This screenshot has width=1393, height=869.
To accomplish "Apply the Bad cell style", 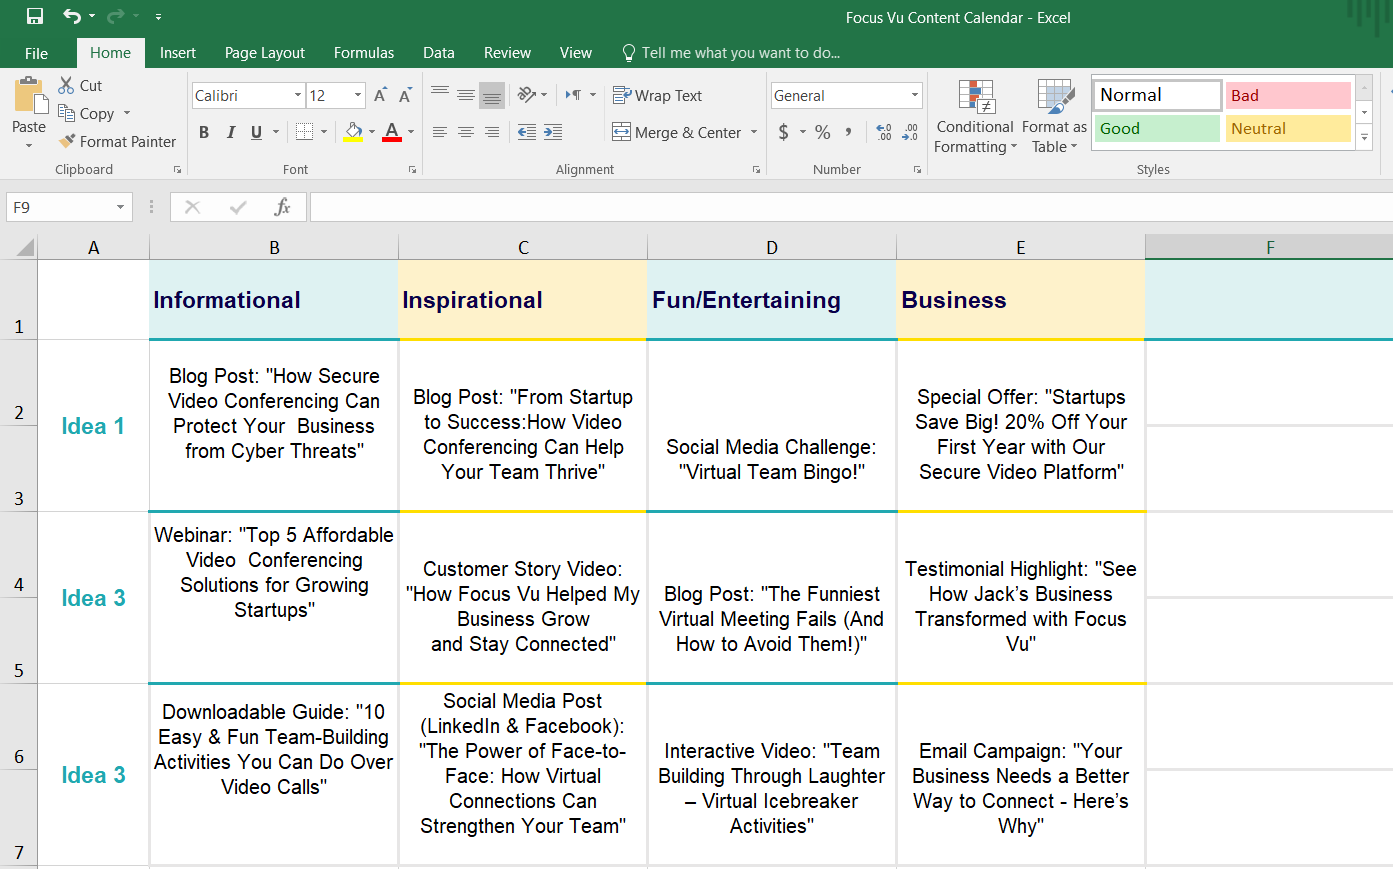I will [1288, 95].
